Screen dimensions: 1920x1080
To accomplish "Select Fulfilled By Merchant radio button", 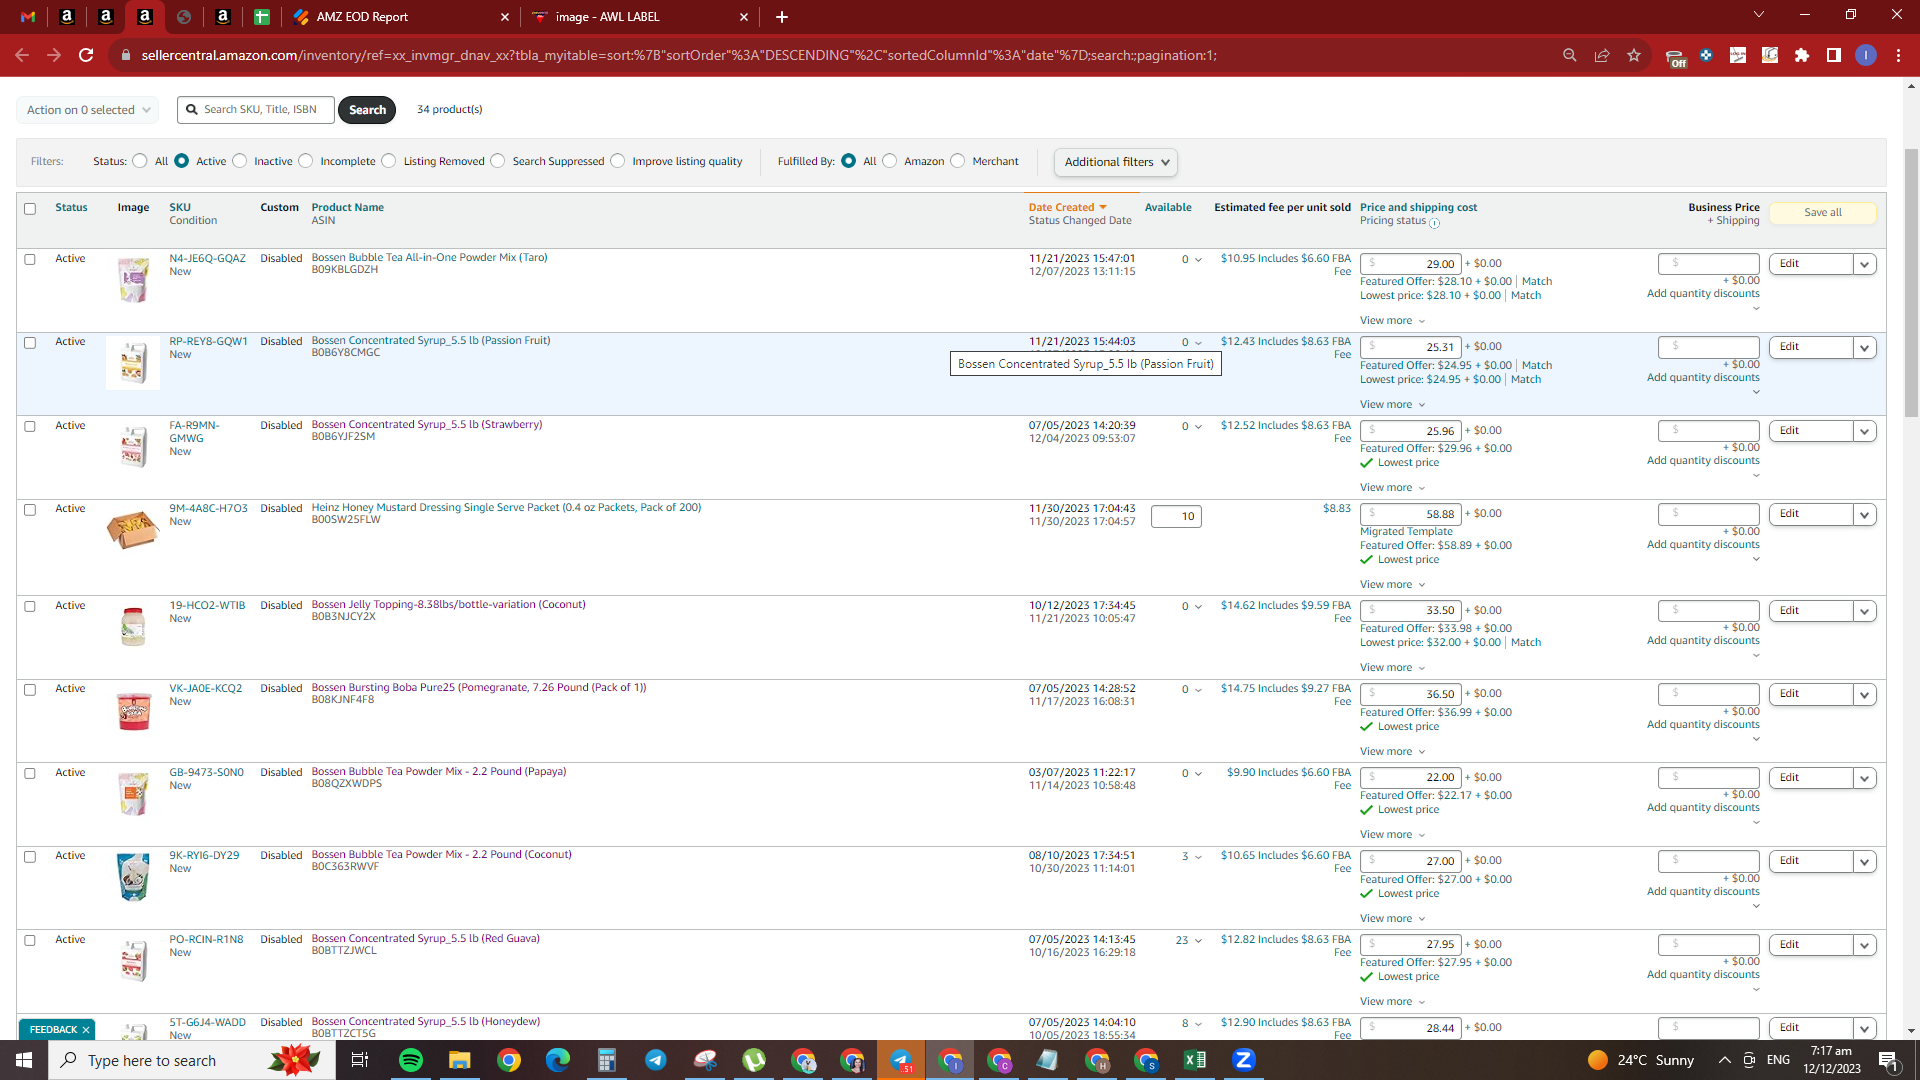I will click(x=958, y=161).
